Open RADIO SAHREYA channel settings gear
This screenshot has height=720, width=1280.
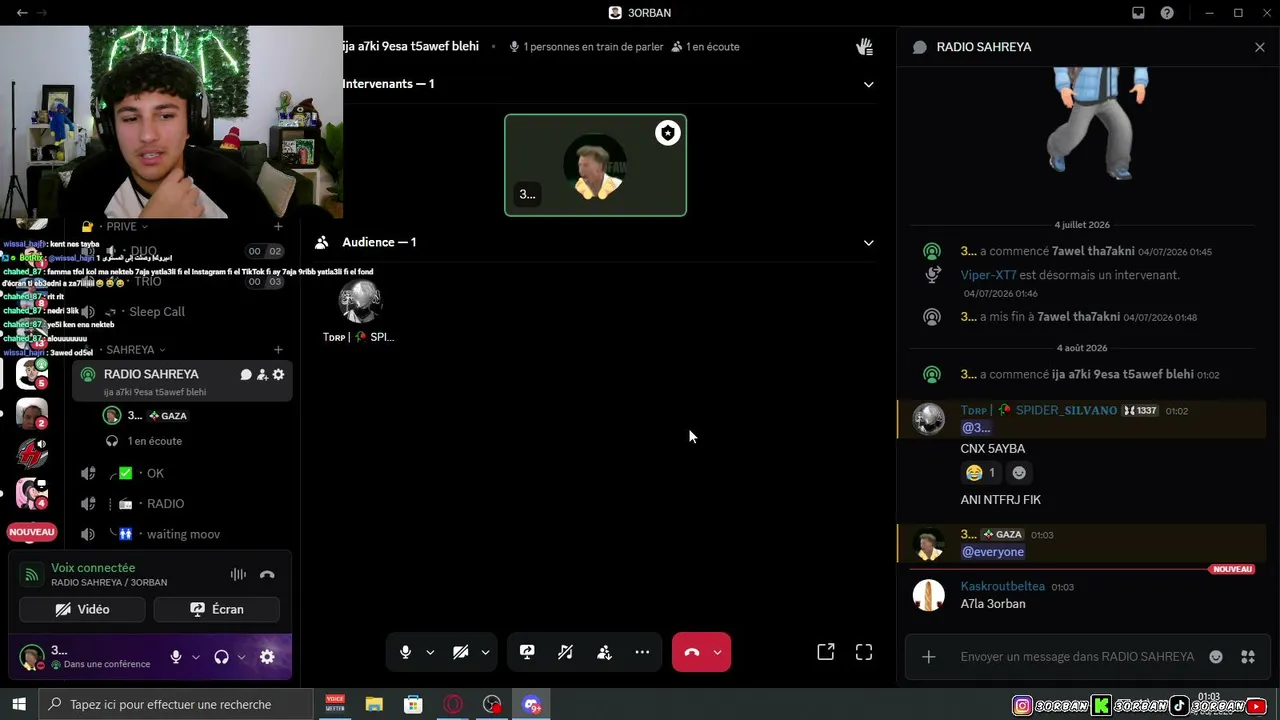(278, 374)
